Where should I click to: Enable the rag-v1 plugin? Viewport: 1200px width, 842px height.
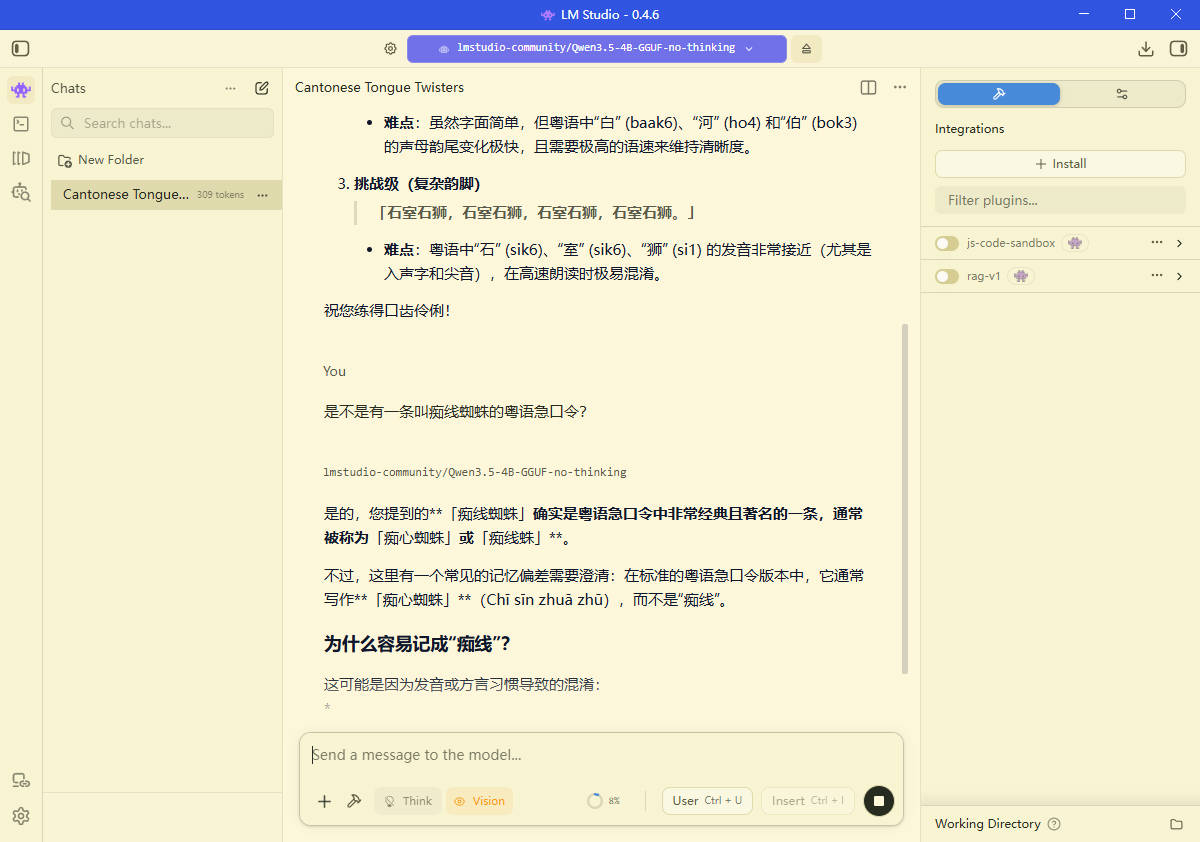[946, 275]
